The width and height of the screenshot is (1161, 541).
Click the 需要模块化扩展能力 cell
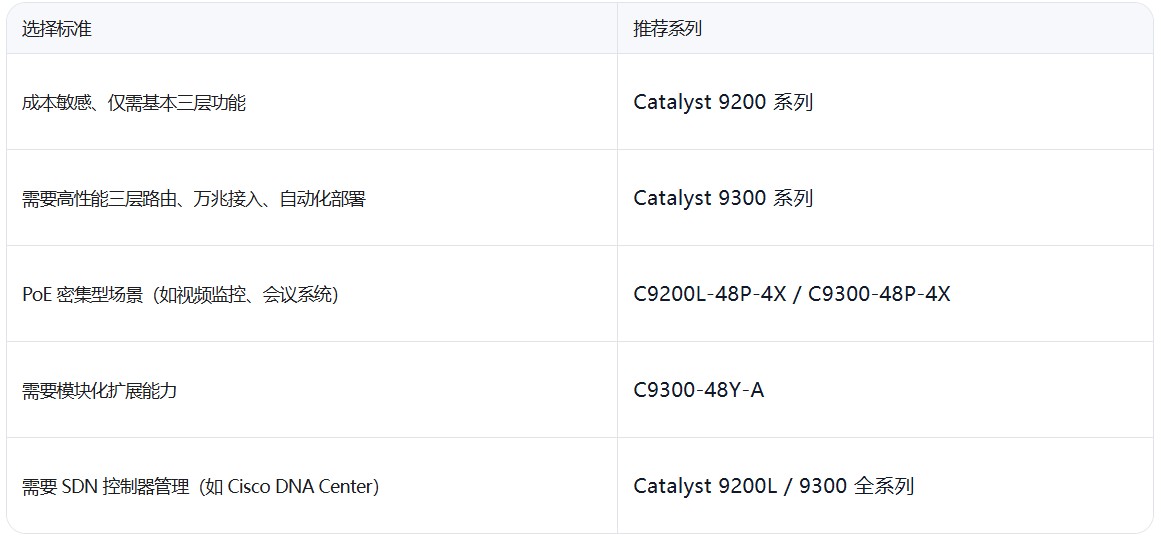point(99,391)
